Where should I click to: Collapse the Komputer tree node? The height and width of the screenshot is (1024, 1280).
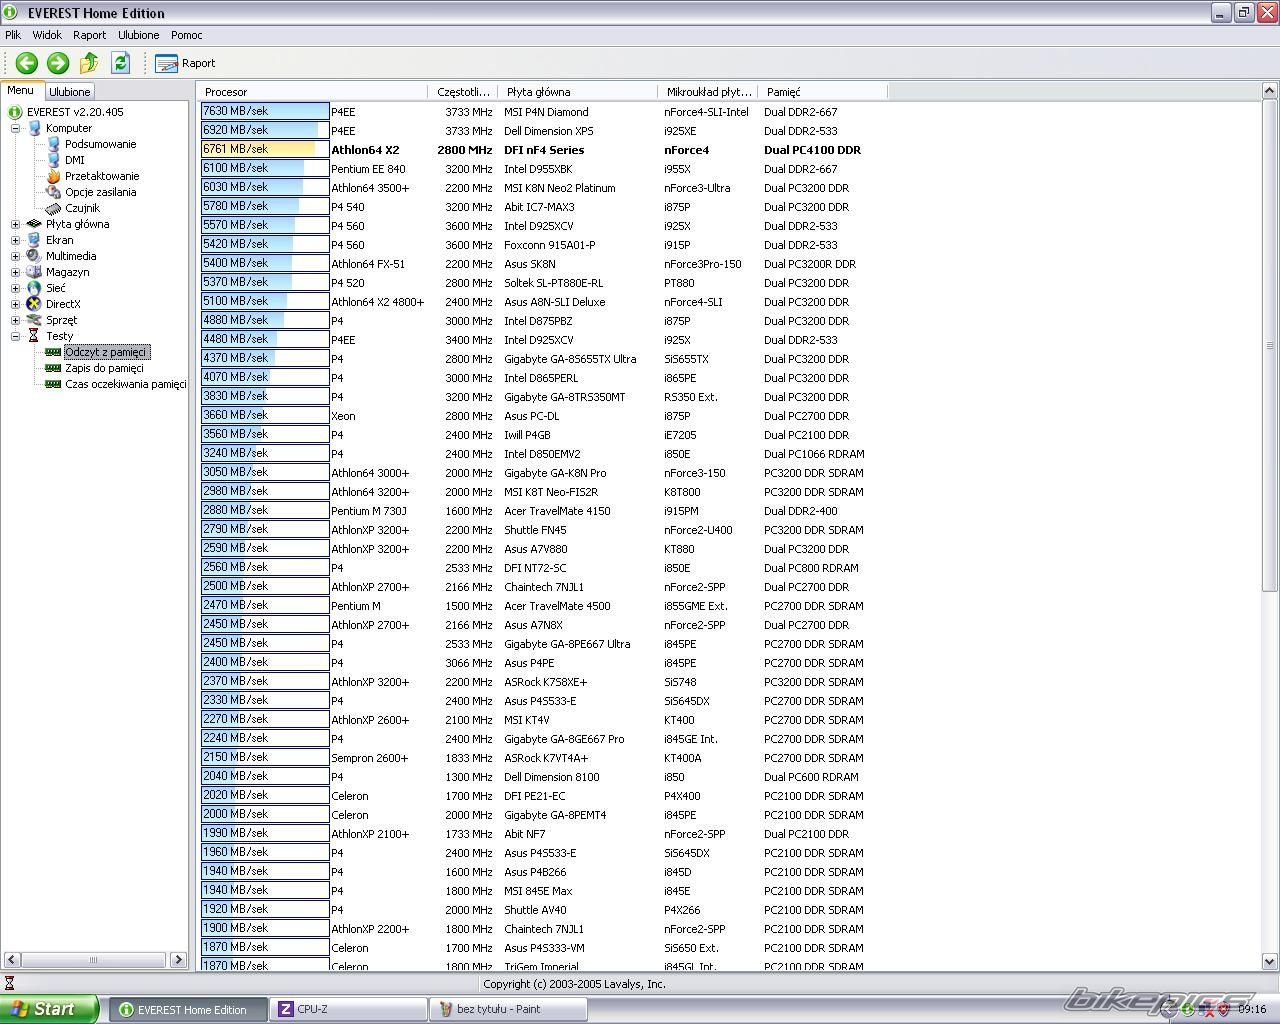pyautogui.click(x=15, y=128)
